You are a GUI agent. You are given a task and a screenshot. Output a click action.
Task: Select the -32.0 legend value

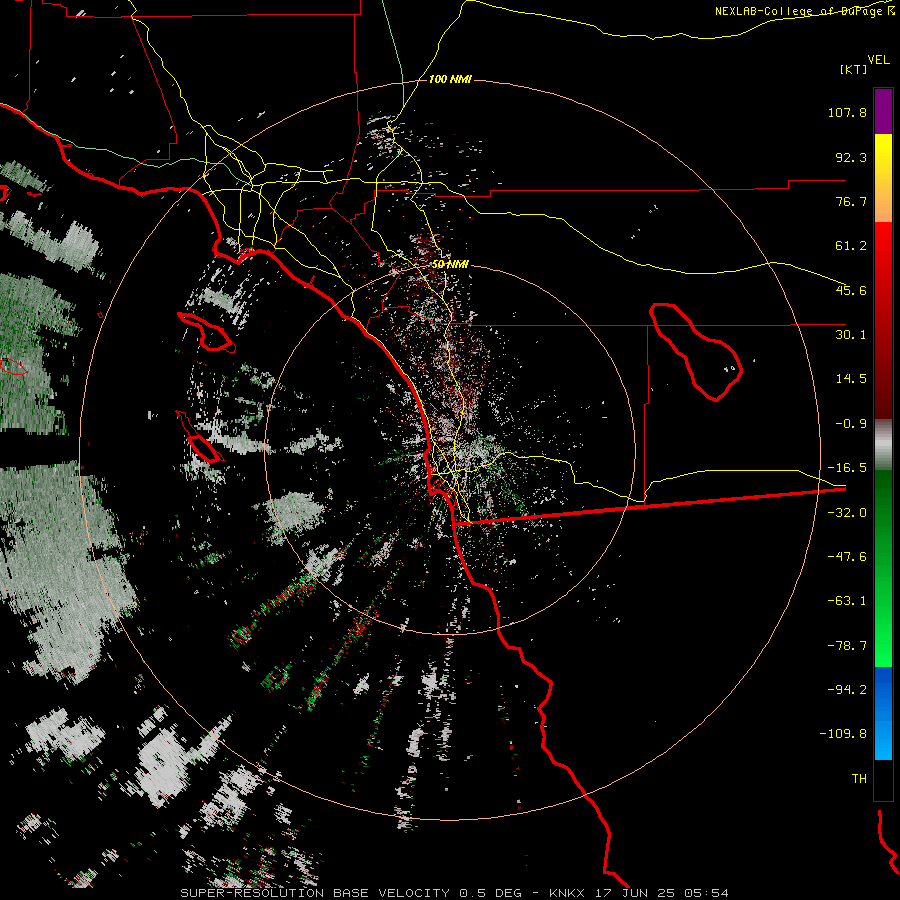click(847, 513)
